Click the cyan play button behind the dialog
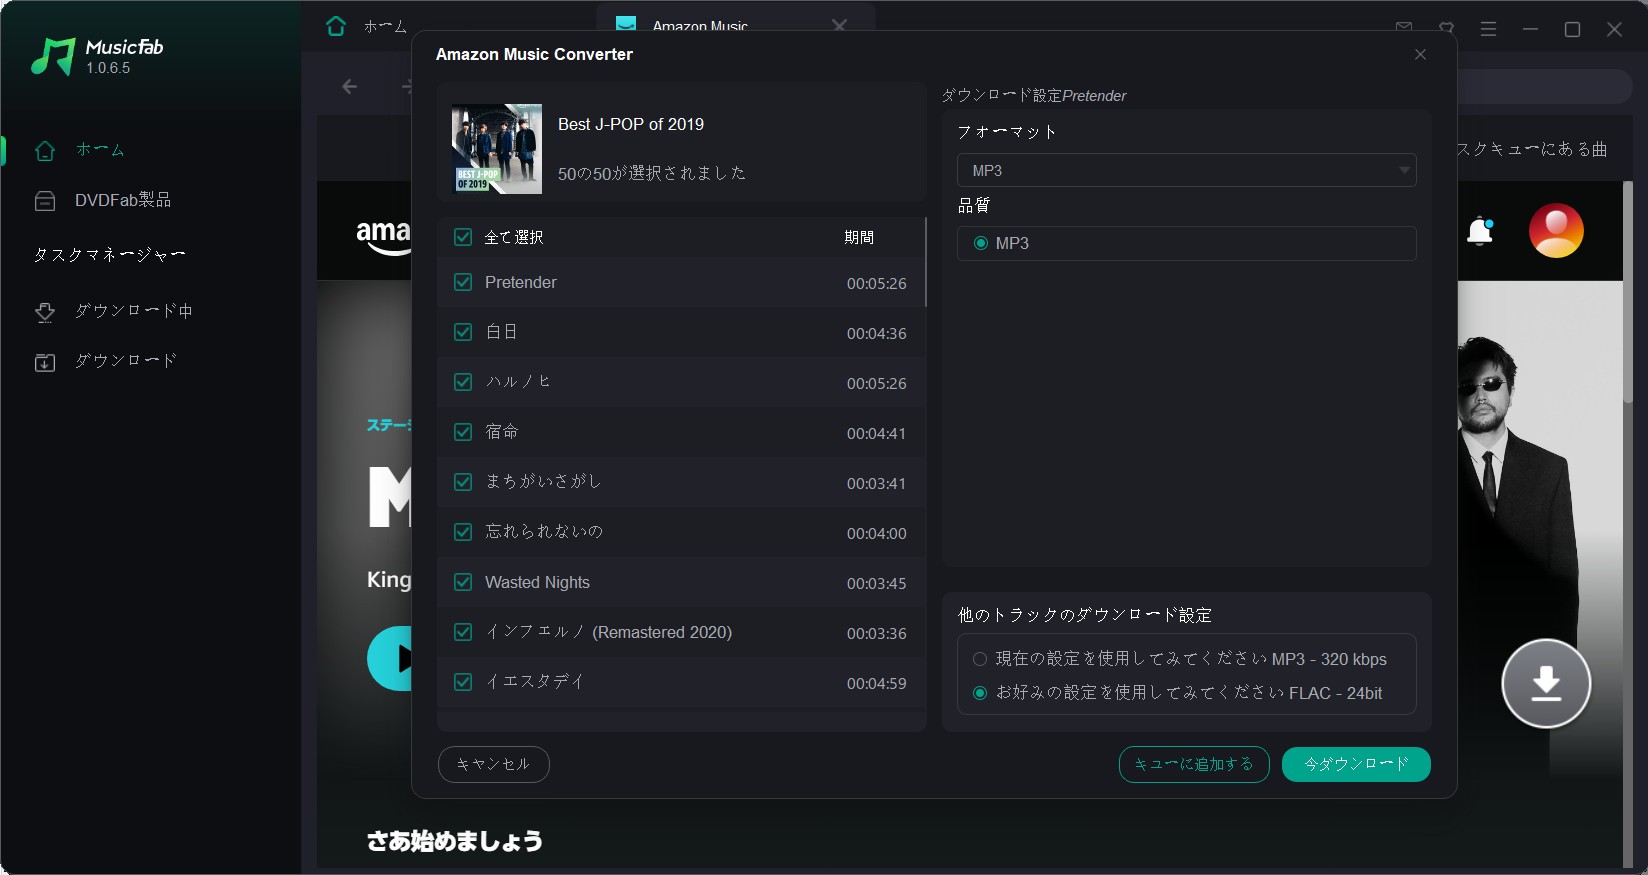Image resolution: width=1648 pixels, height=875 pixels. (x=390, y=658)
